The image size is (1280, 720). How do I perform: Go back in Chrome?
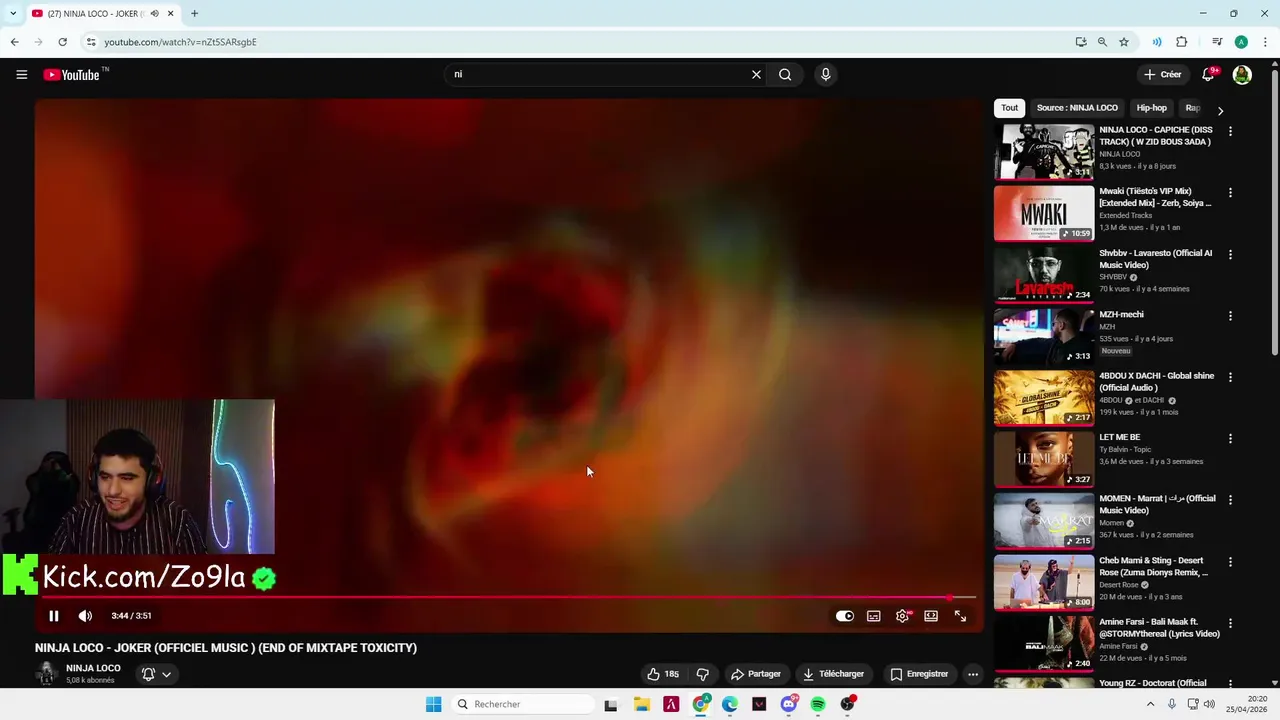pyautogui.click(x=14, y=42)
